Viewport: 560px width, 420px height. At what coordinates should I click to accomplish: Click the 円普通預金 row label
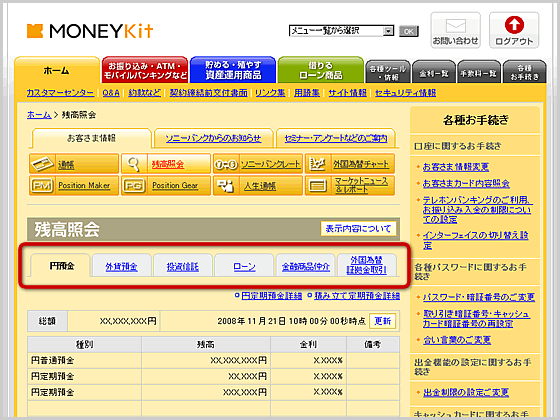(x=52, y=360)
